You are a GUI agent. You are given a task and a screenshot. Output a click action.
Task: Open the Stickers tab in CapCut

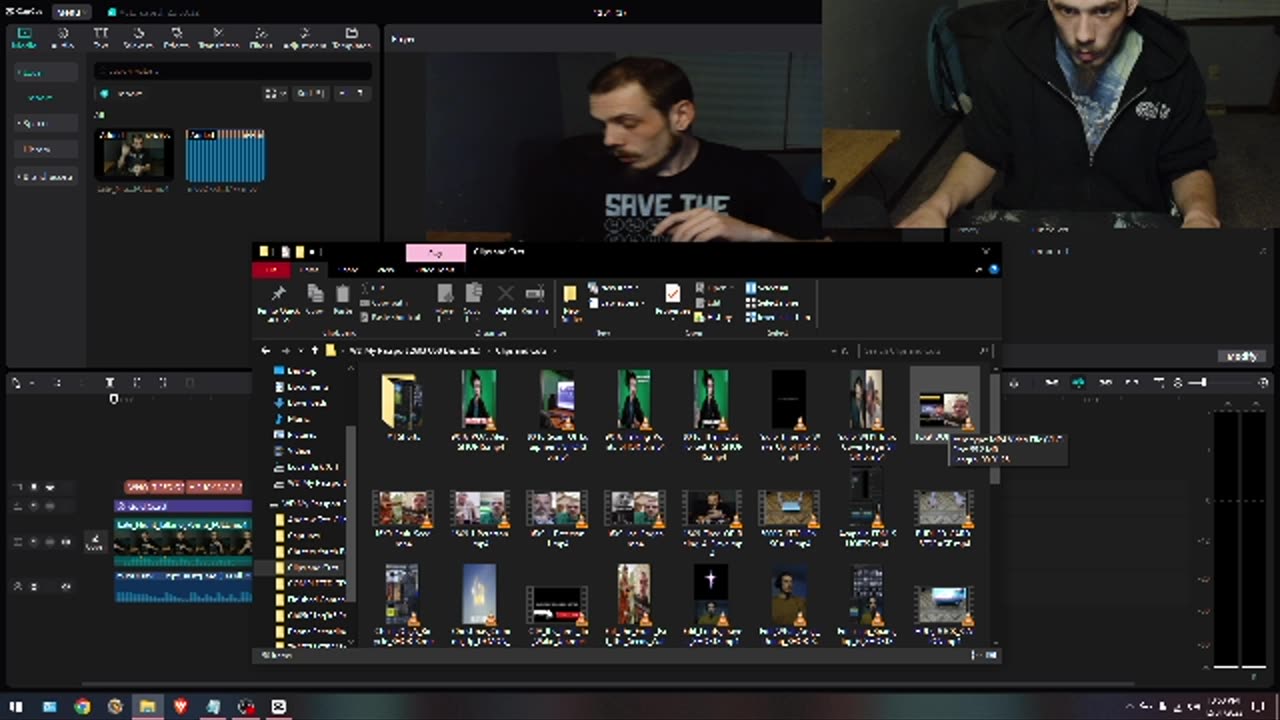click(138, 38)
